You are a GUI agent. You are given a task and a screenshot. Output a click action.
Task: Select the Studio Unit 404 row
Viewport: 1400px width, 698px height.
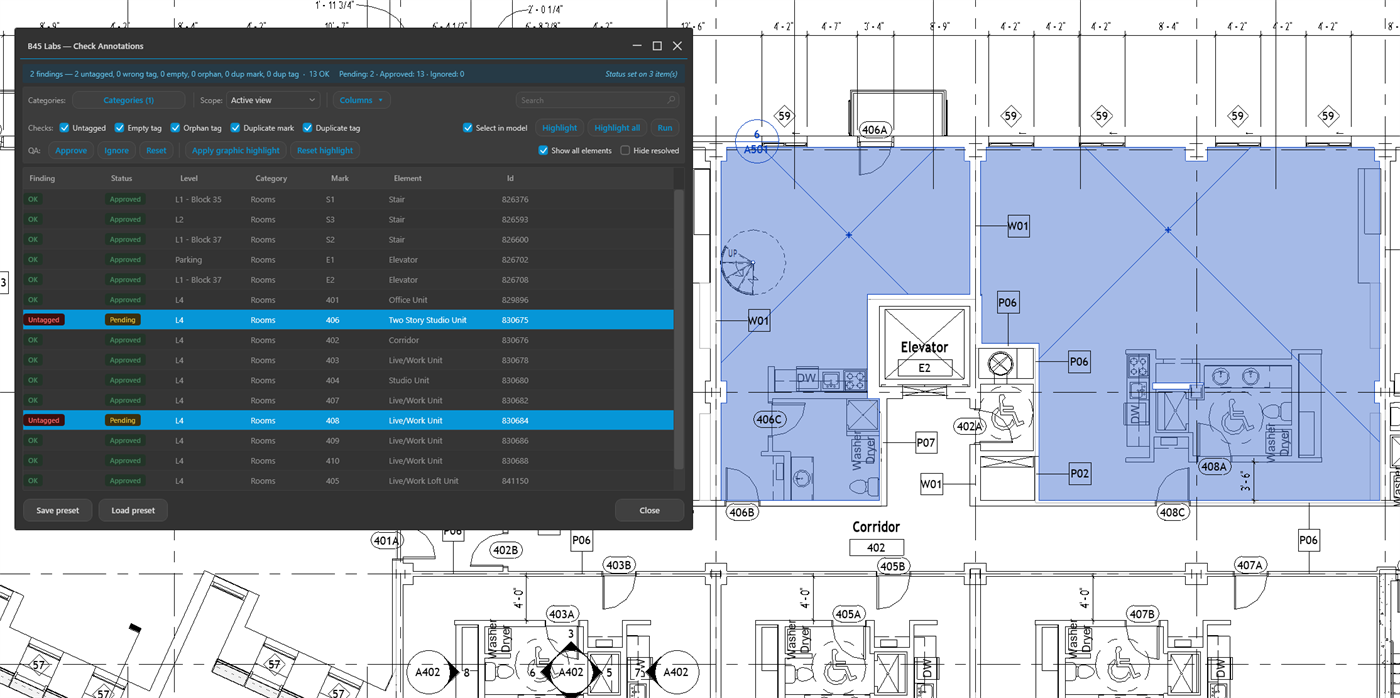(x=348, y=381)
